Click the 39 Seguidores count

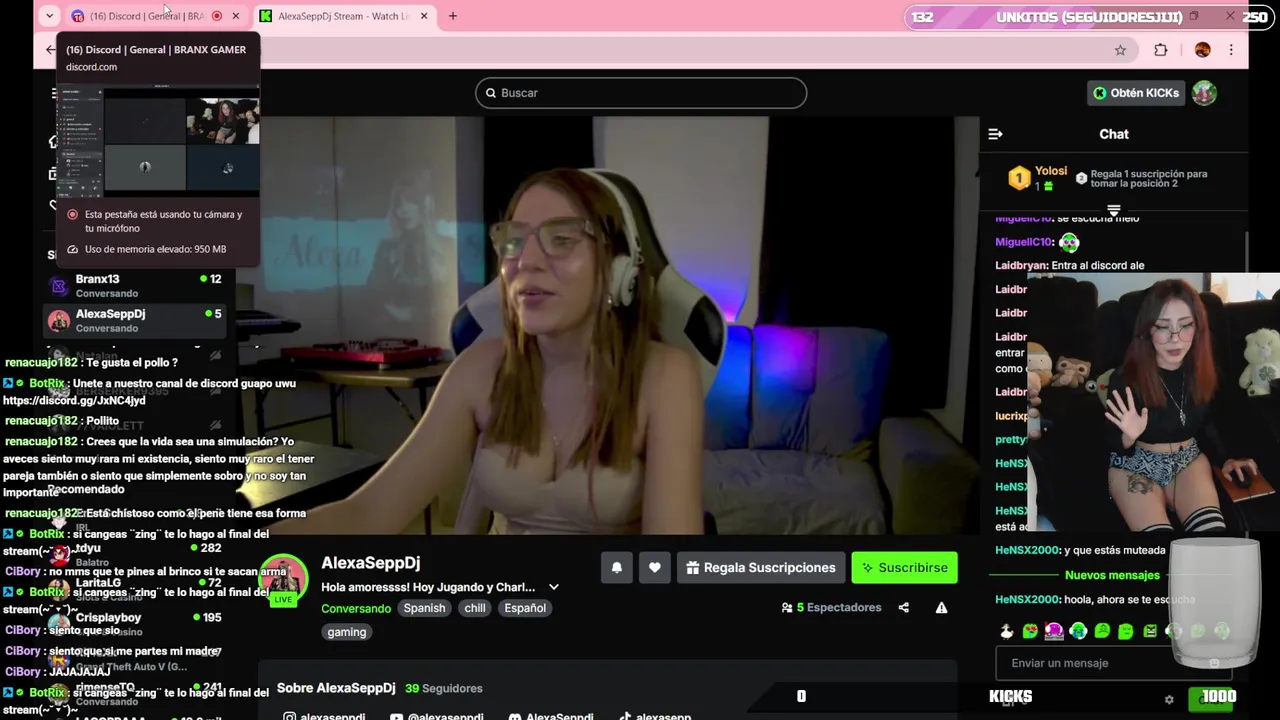coord(443,688)
